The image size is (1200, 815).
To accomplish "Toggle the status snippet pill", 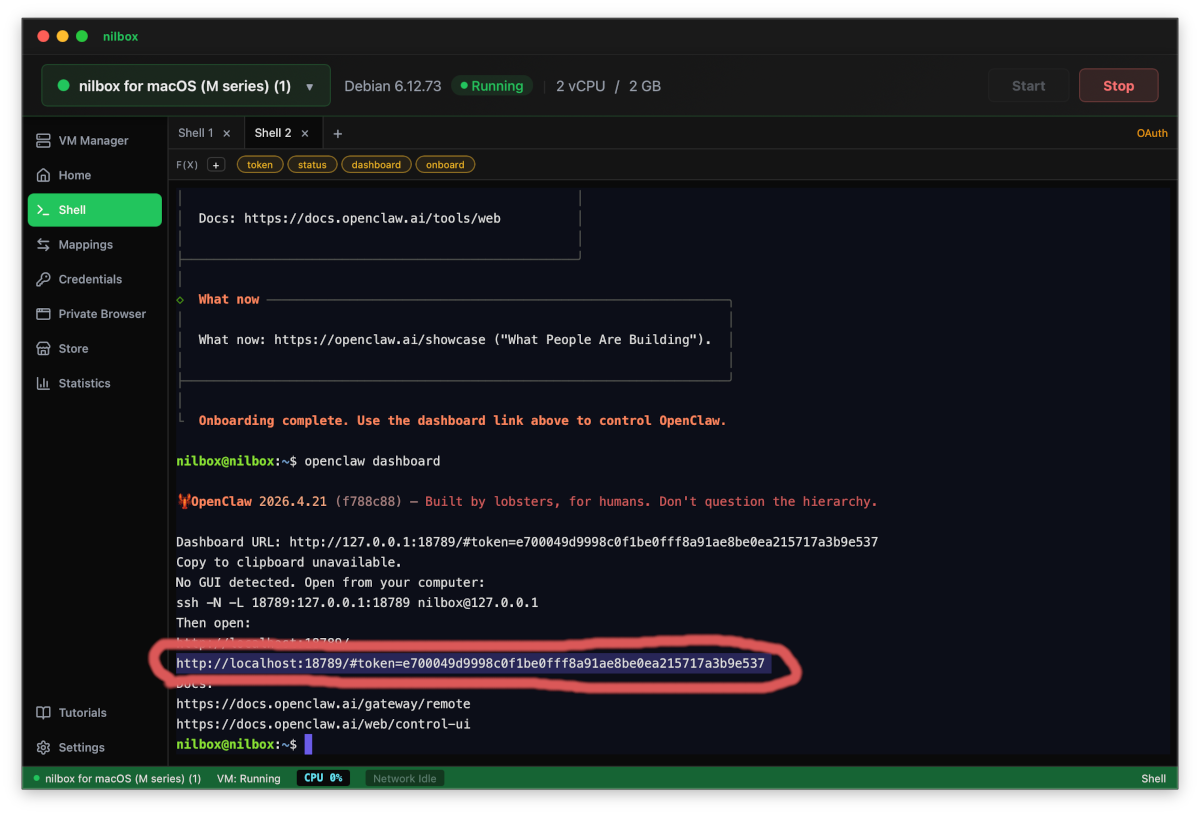I will tap(310, 164).
